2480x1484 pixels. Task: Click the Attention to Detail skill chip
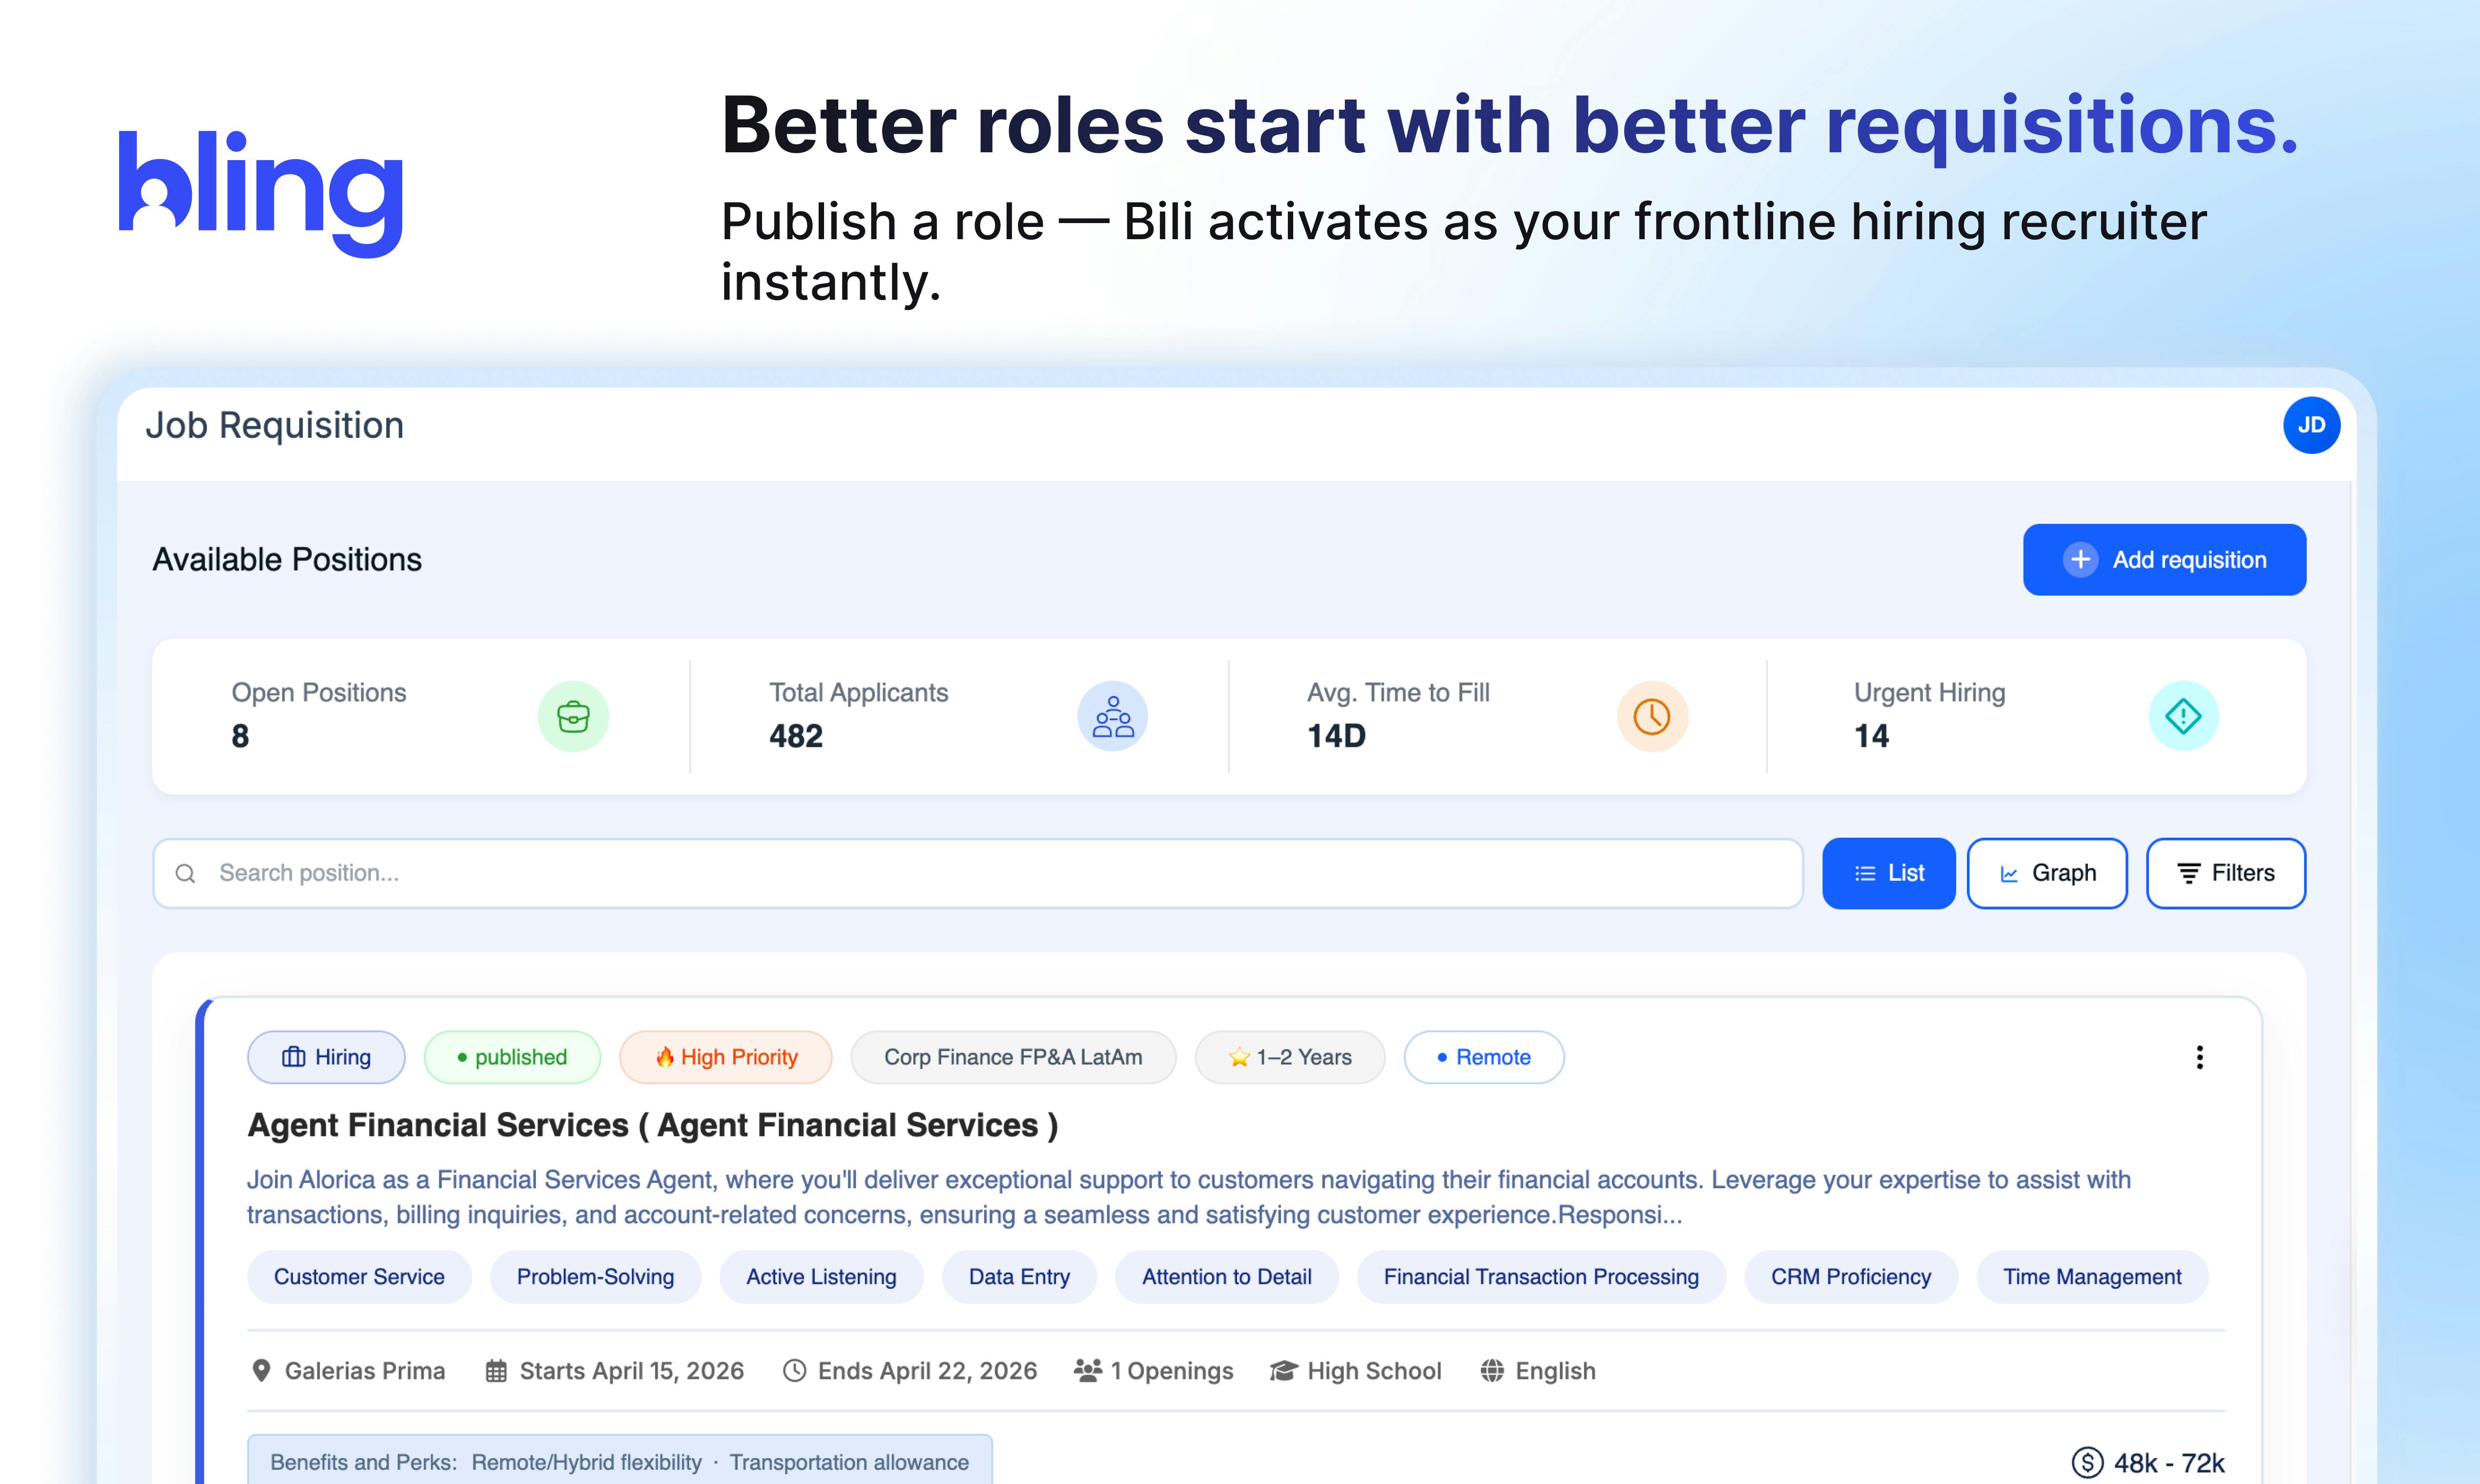click(x=1226, y=1276)
